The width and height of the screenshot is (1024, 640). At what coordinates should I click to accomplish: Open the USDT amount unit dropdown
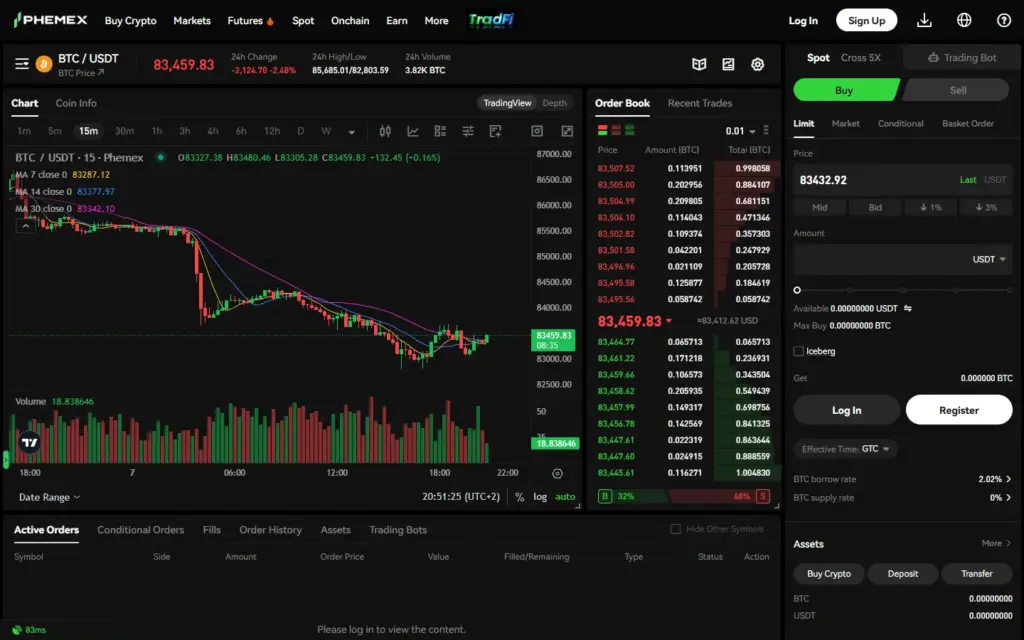click(x=989, y=259)
